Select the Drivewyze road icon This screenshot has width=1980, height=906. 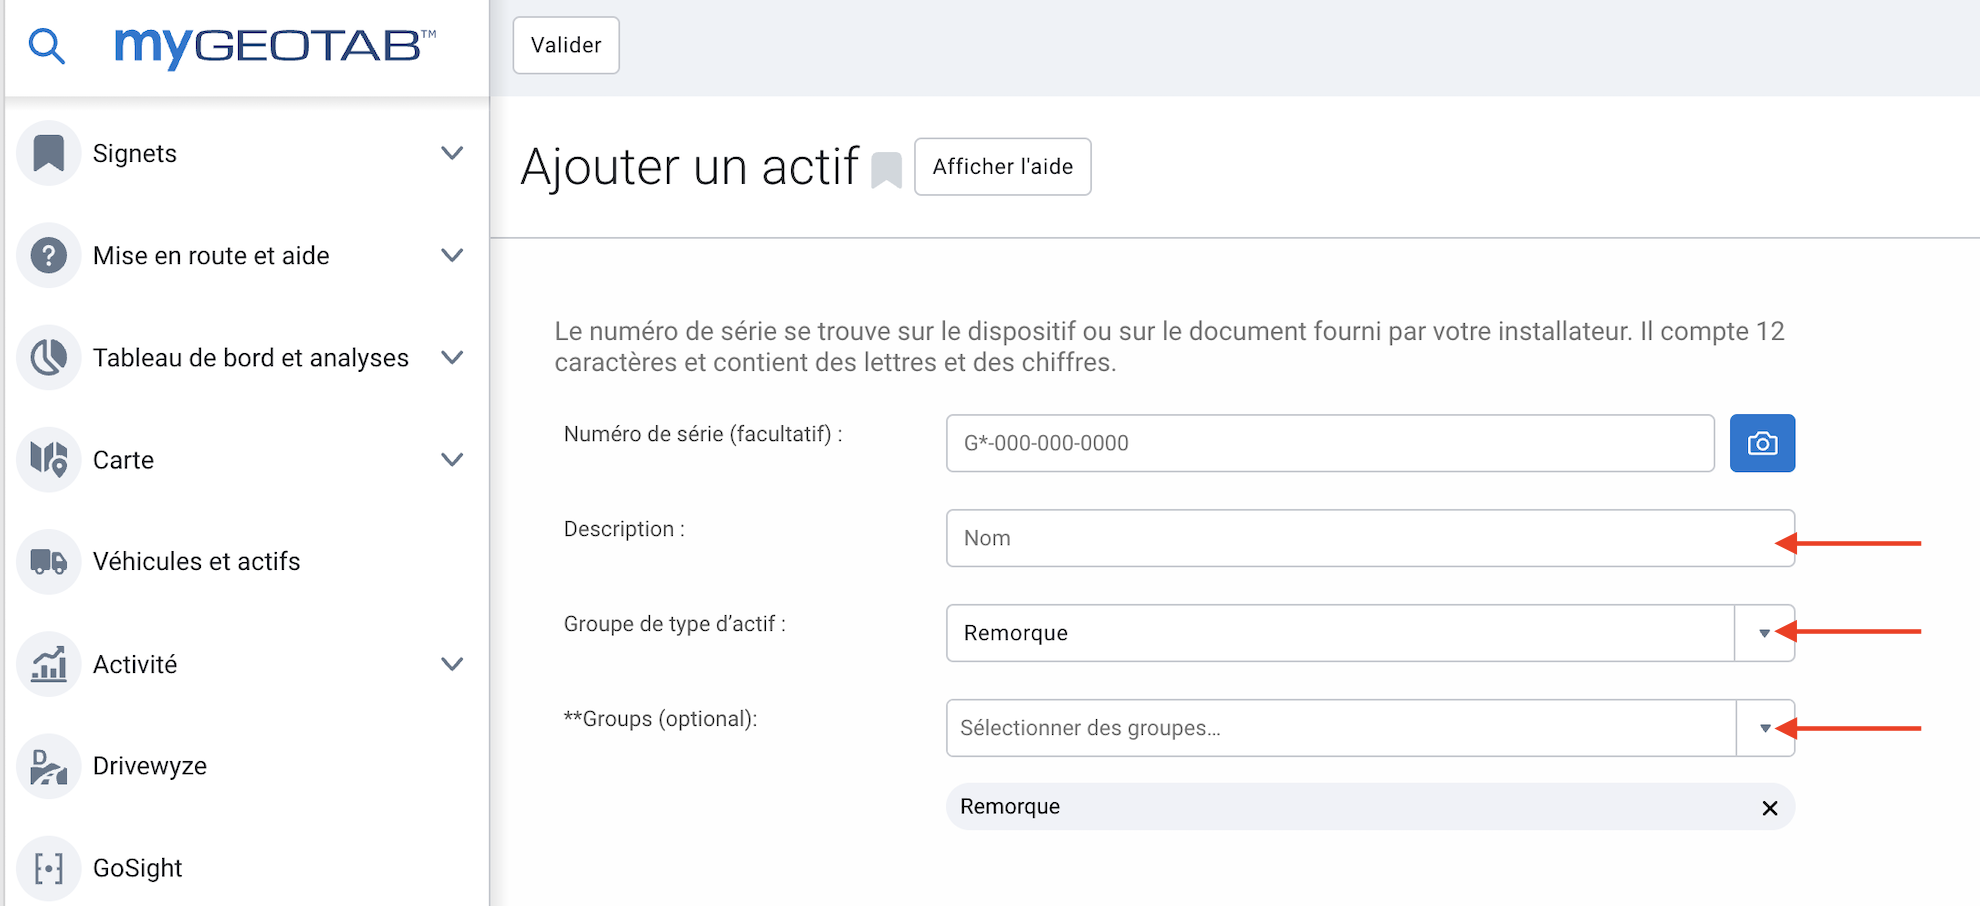tap(48, 766)
